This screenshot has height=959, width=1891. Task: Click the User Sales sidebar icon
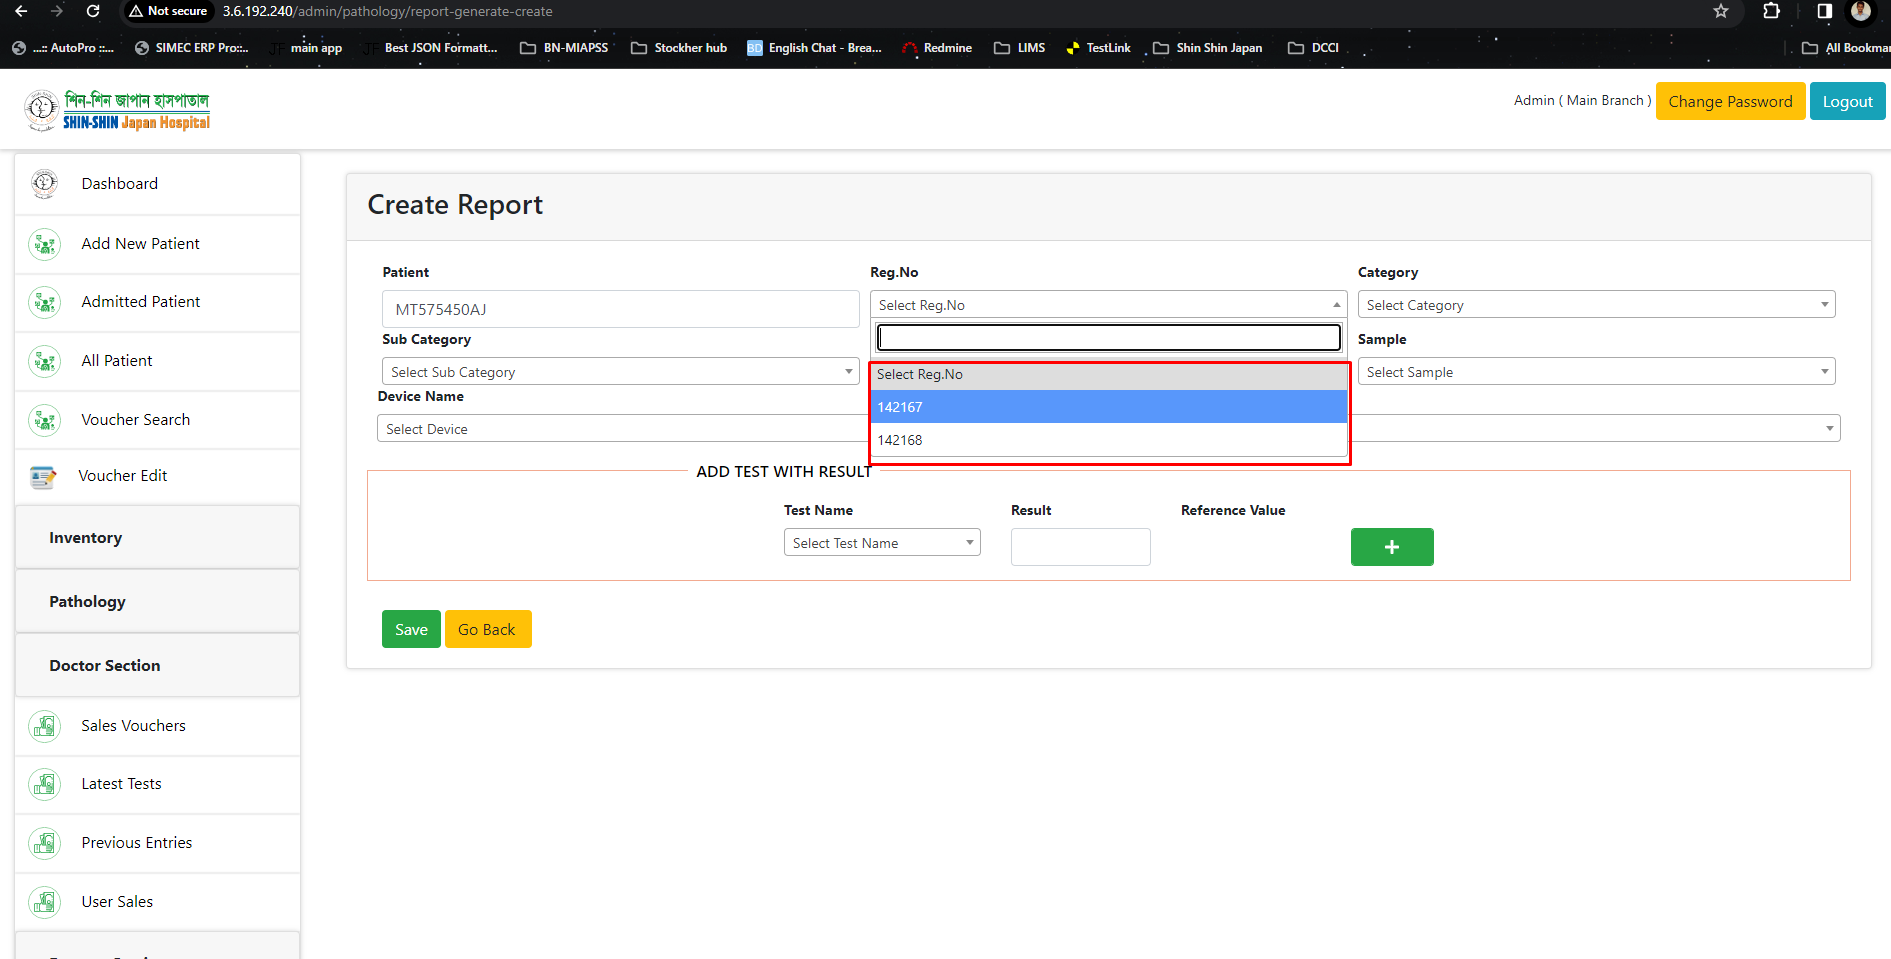pyautogui.click(x=44, y=902)
